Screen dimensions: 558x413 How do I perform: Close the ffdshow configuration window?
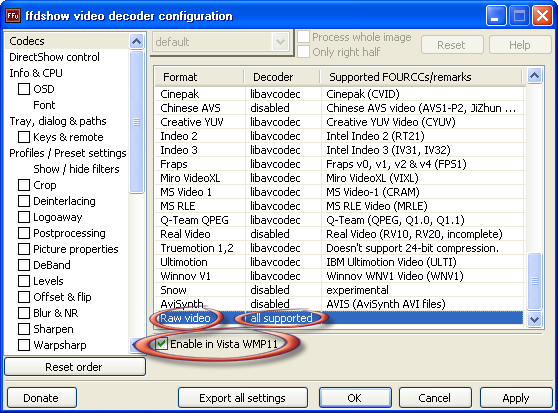click(542, 16)
